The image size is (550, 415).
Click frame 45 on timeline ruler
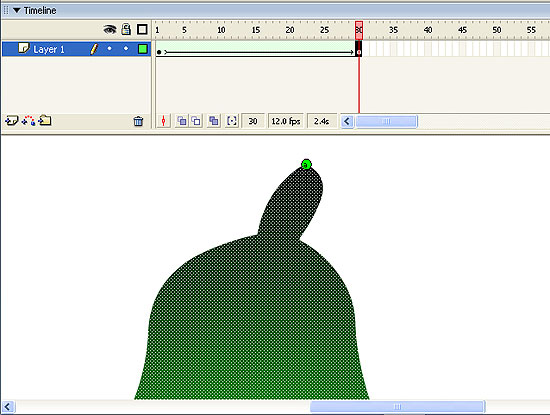(462, 30)
